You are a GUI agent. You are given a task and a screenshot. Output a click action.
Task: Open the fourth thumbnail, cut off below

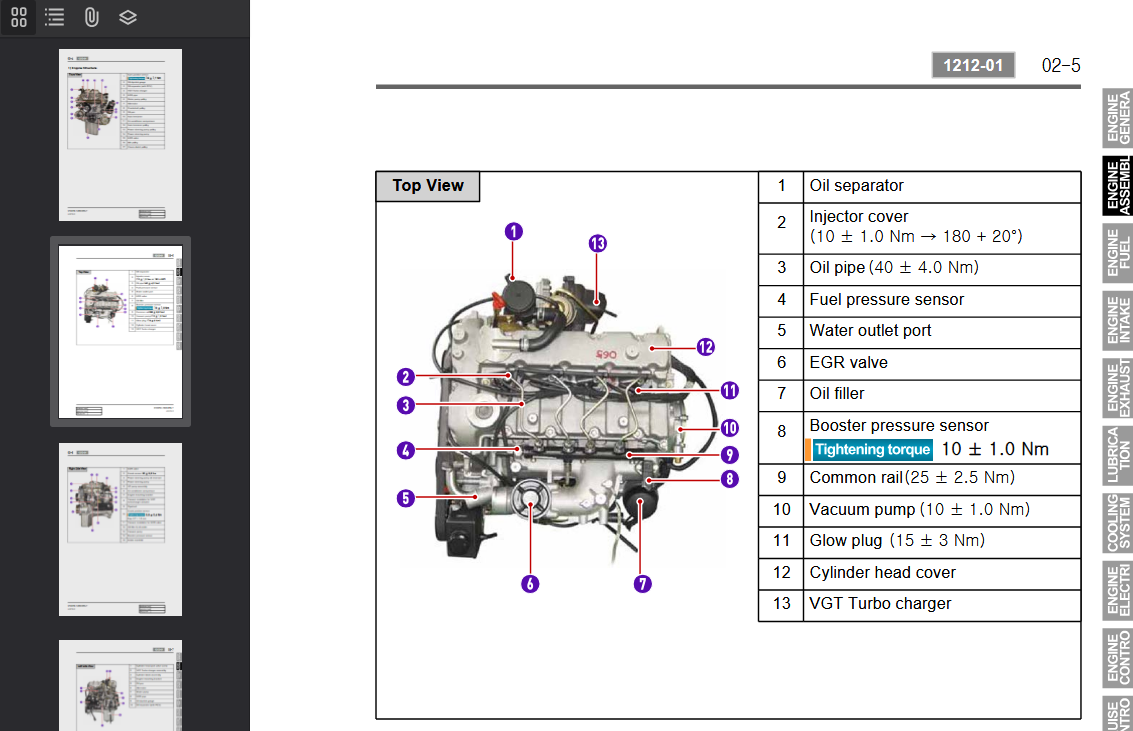(x=120, y=685)
